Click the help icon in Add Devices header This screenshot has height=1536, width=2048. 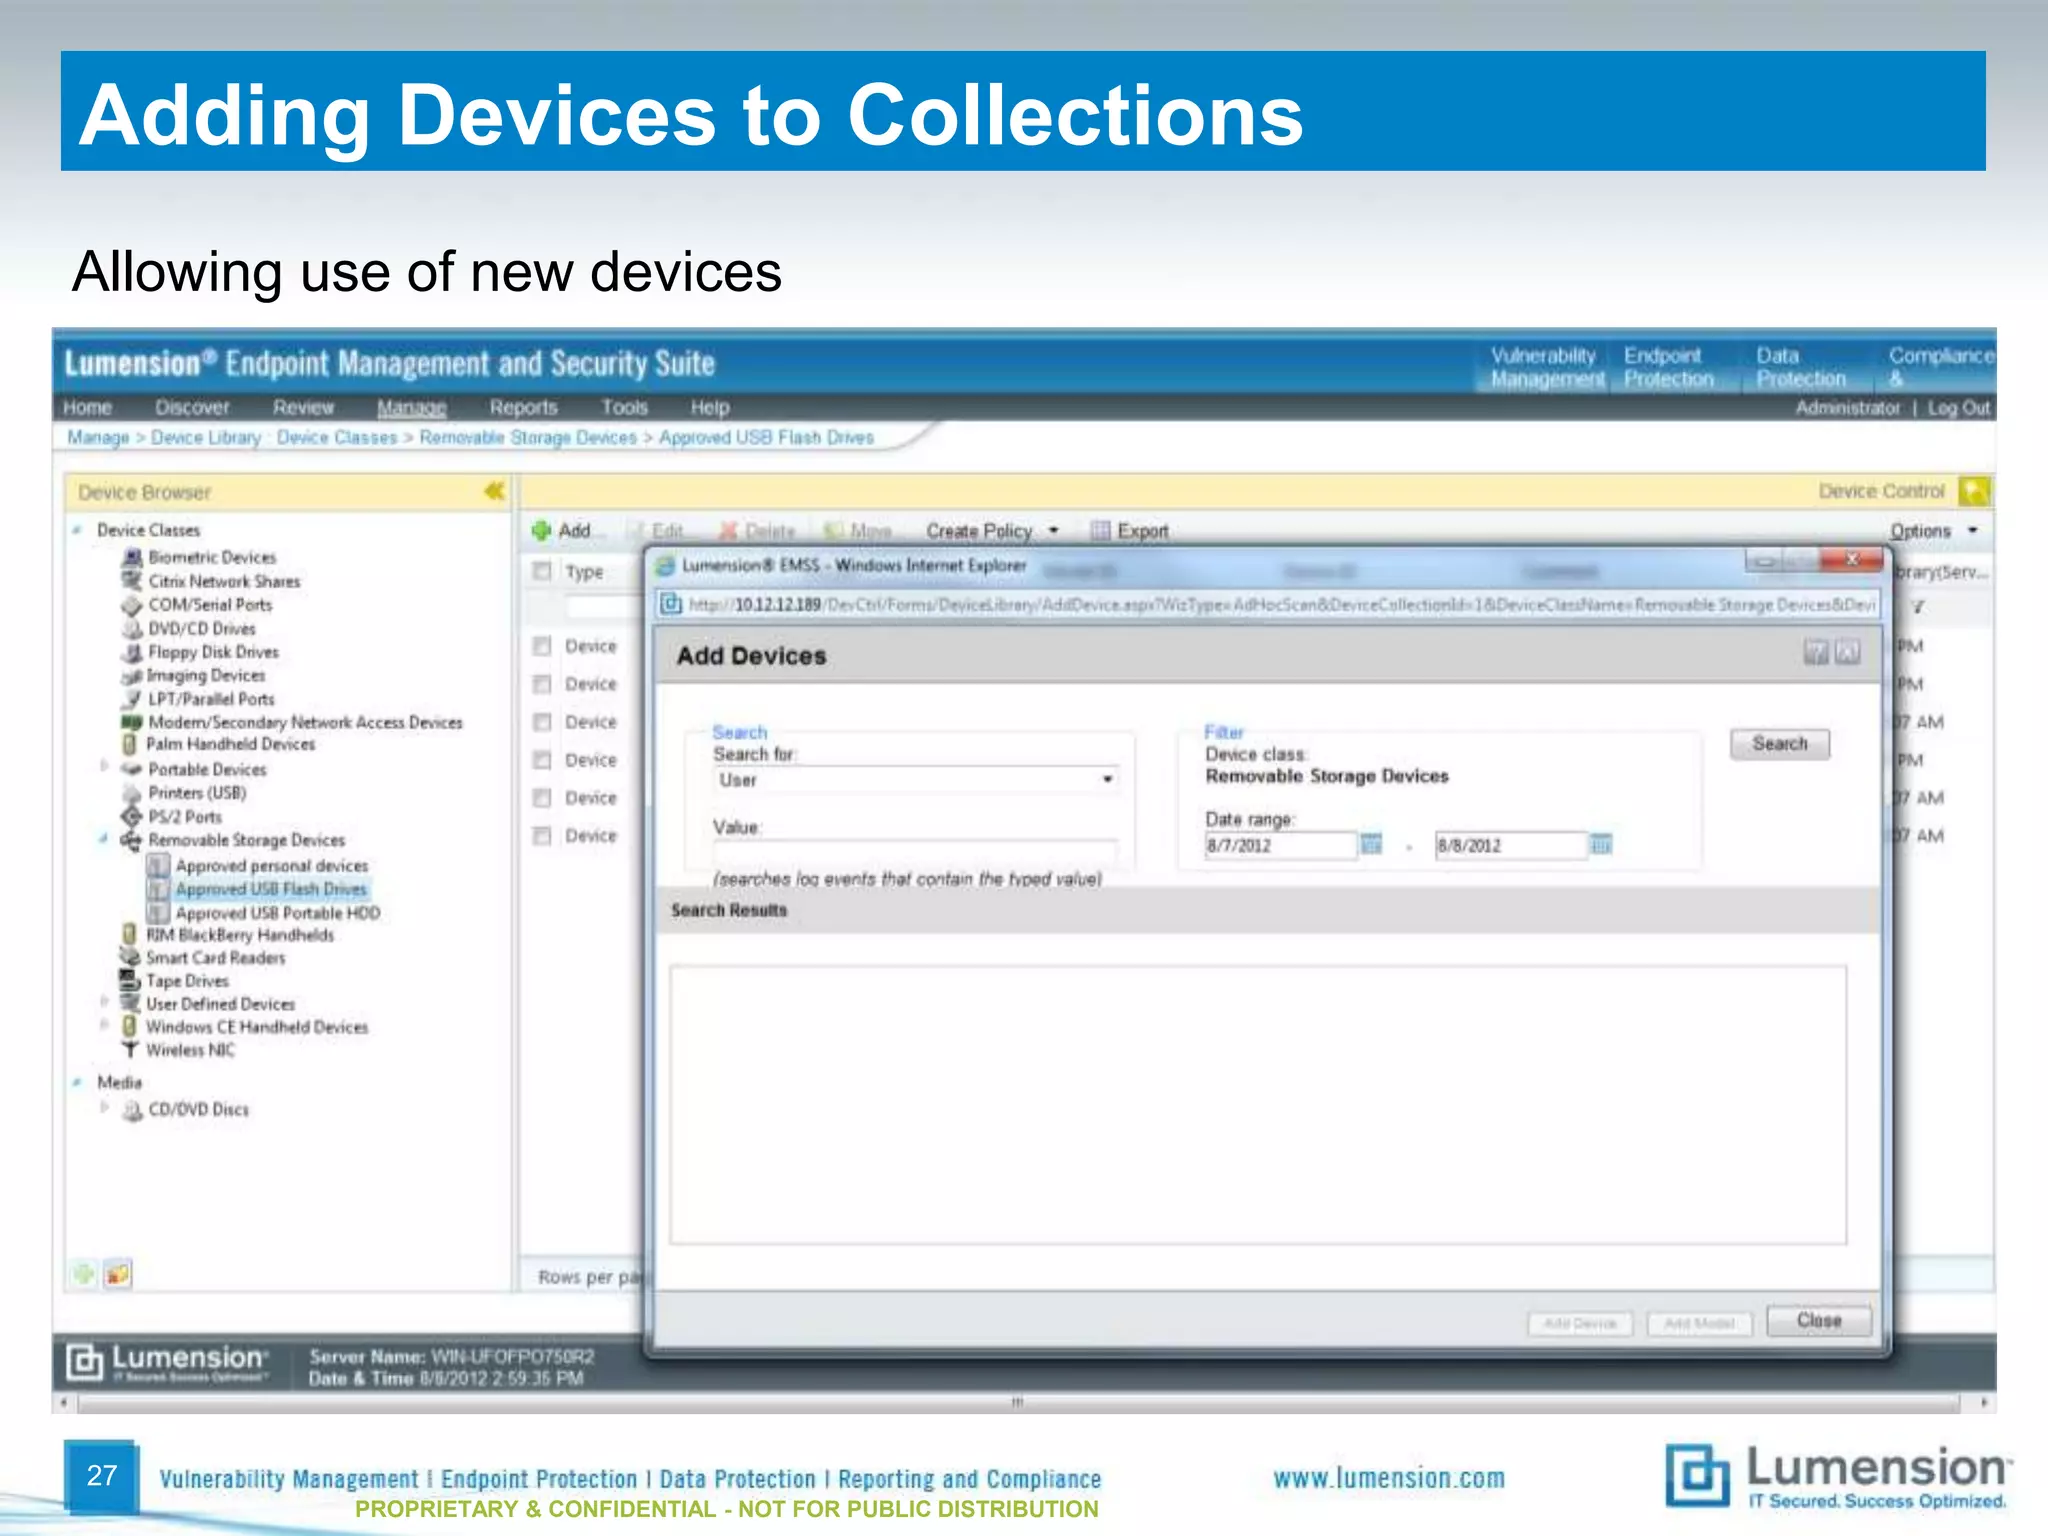(x=1816, y=653)
